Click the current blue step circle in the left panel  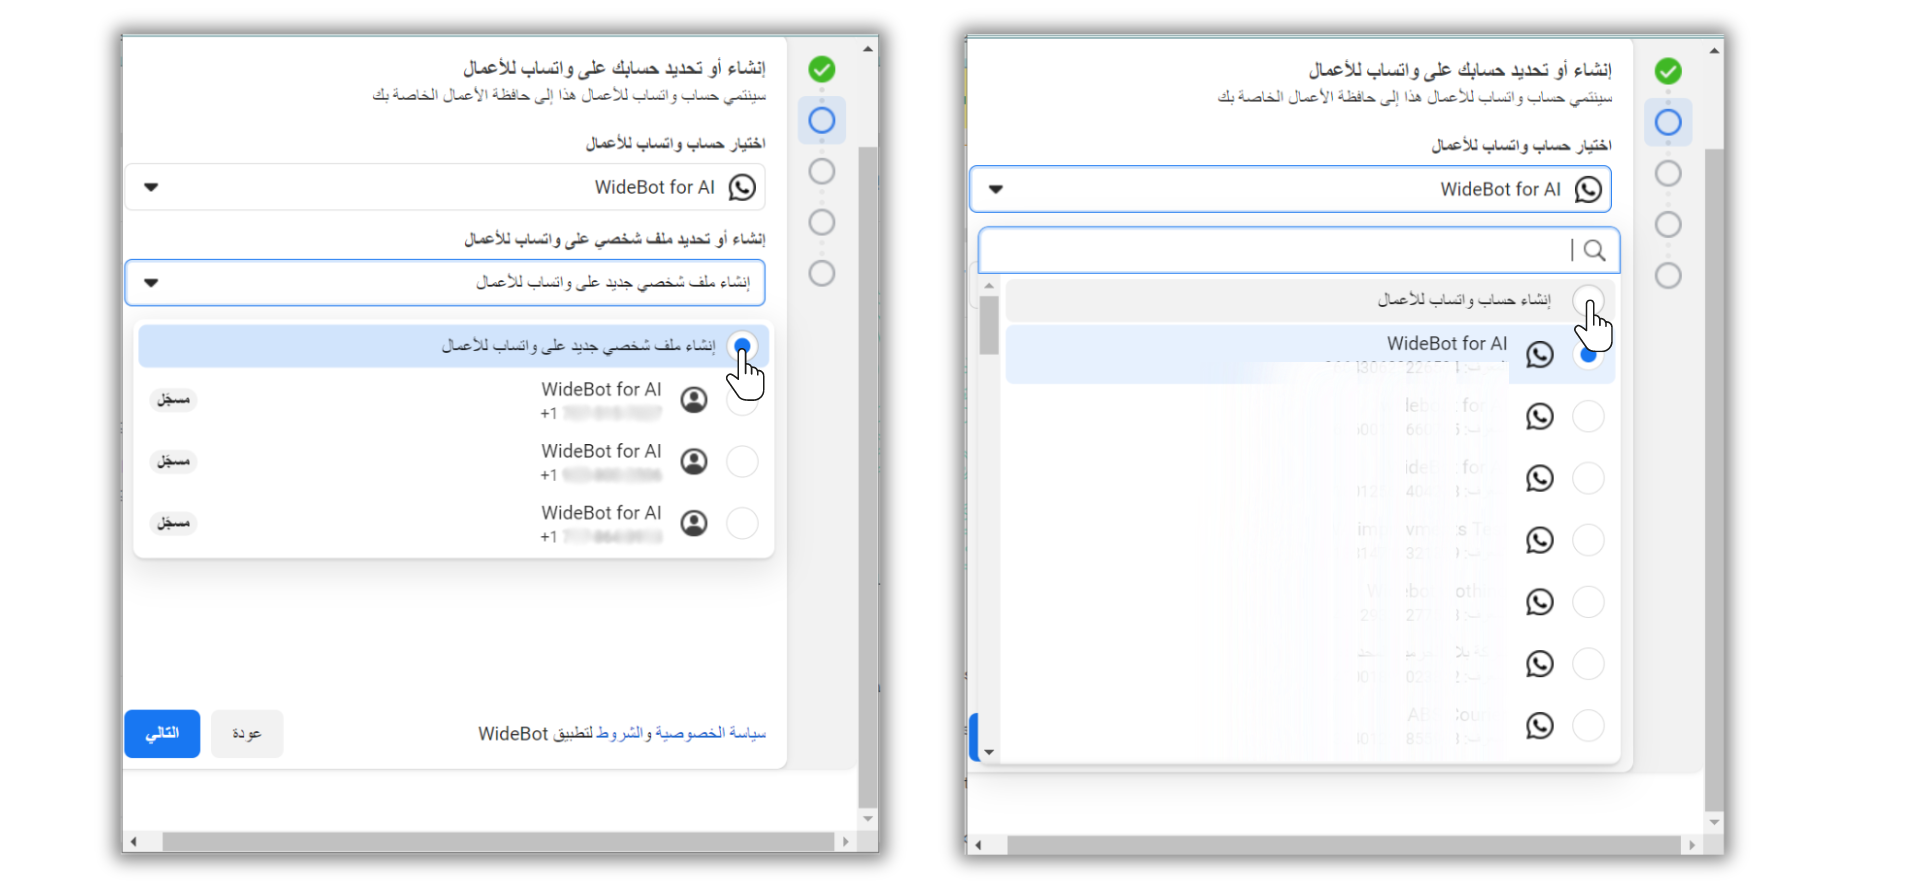pos(822,120)
